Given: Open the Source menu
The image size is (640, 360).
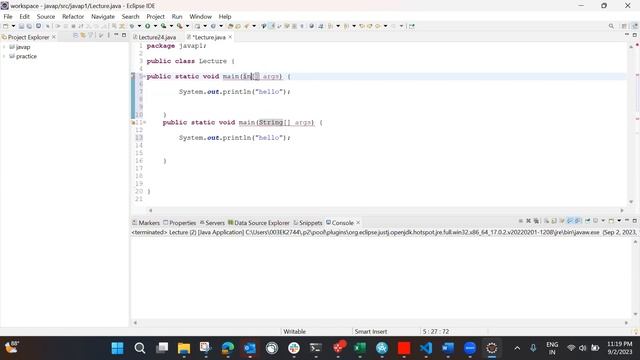Looking at the screenshot, I should tap(46, 17).
